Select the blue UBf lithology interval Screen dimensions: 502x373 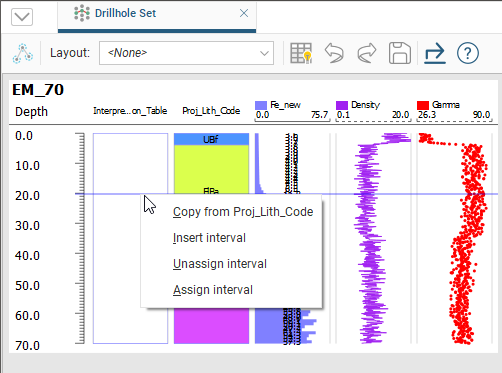[x=211, y=139]
